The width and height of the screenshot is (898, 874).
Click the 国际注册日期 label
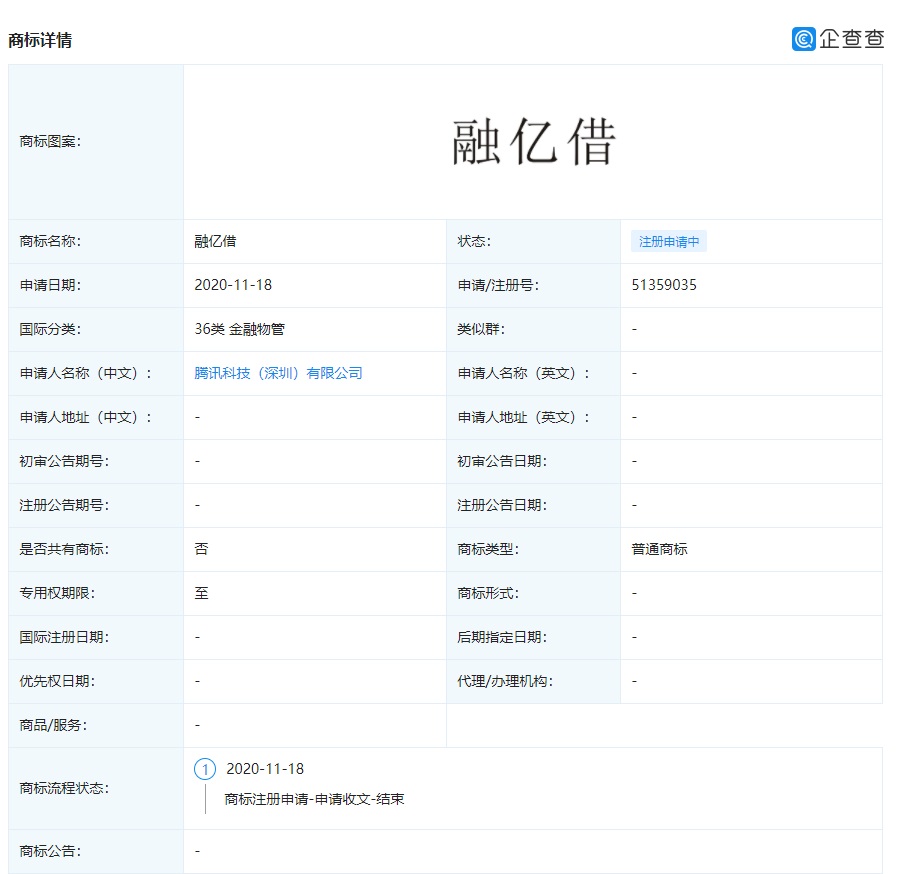(64, 637)
